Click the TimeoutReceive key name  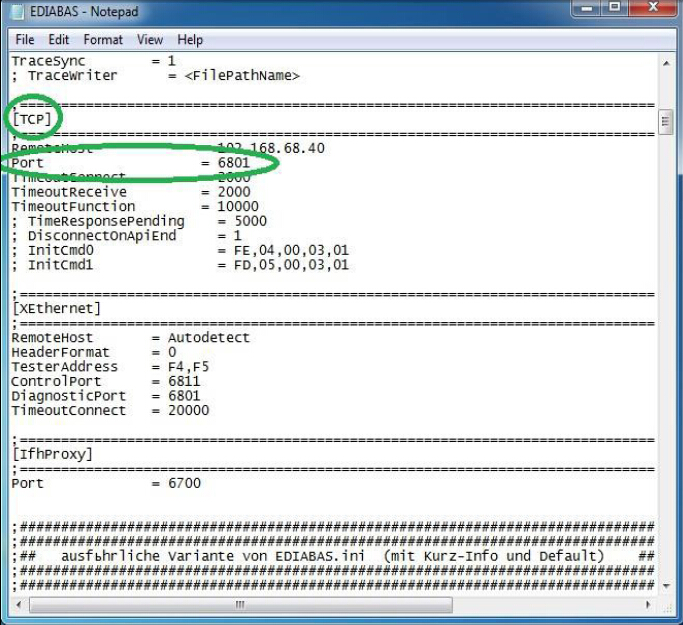pos(69,192)
